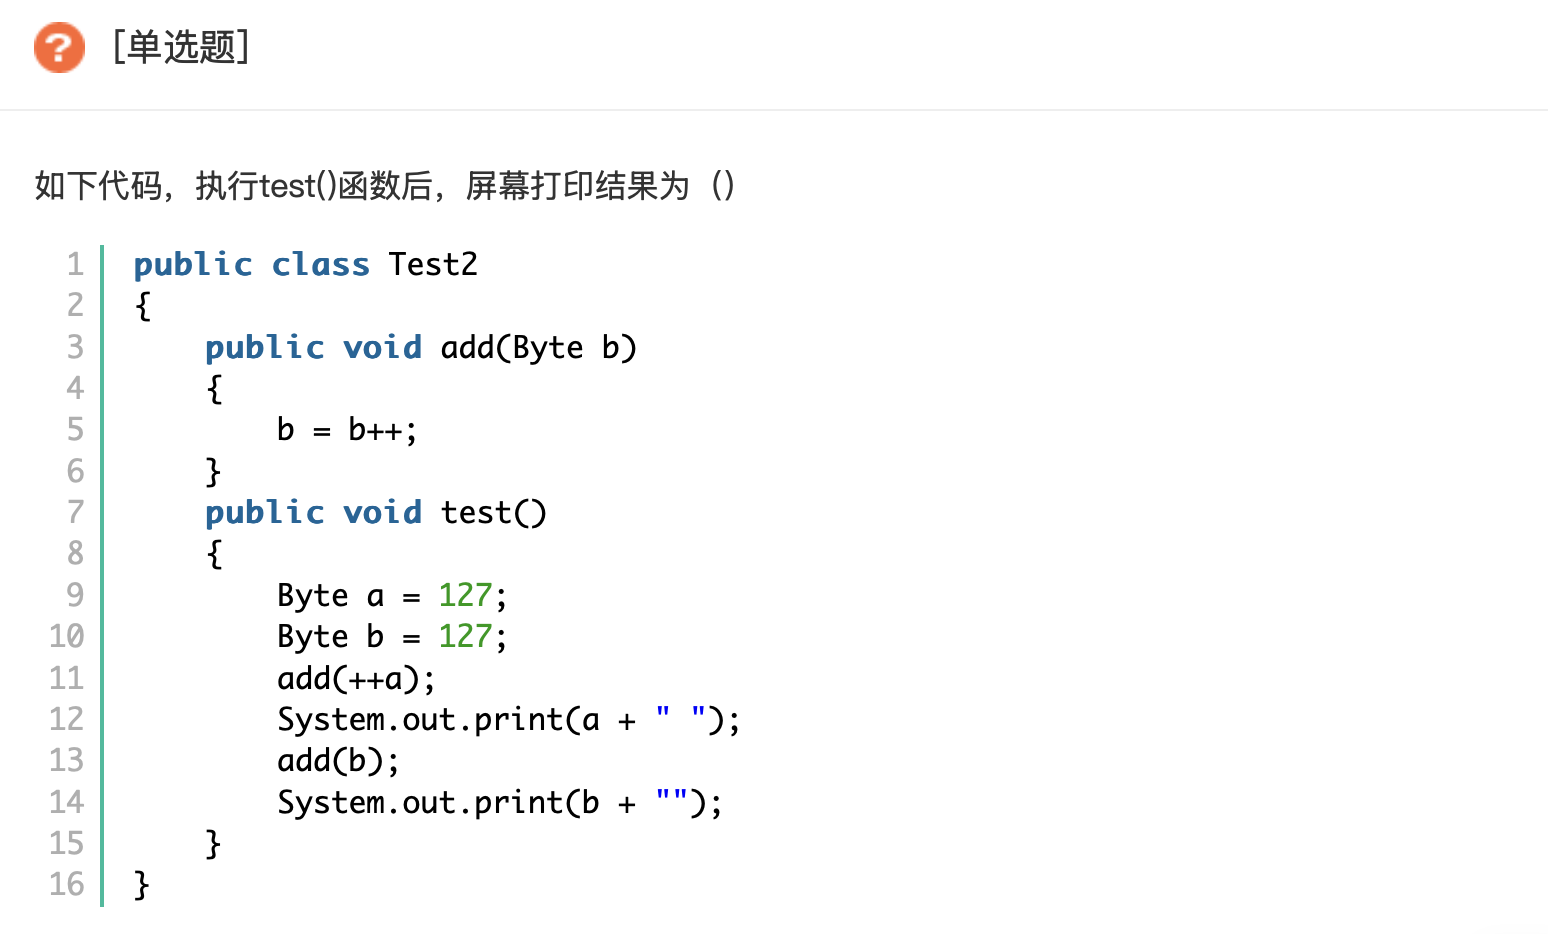This screenshot has height=934, width=1548.
Task: Click the [单选题] label
Action: (181, 47)
